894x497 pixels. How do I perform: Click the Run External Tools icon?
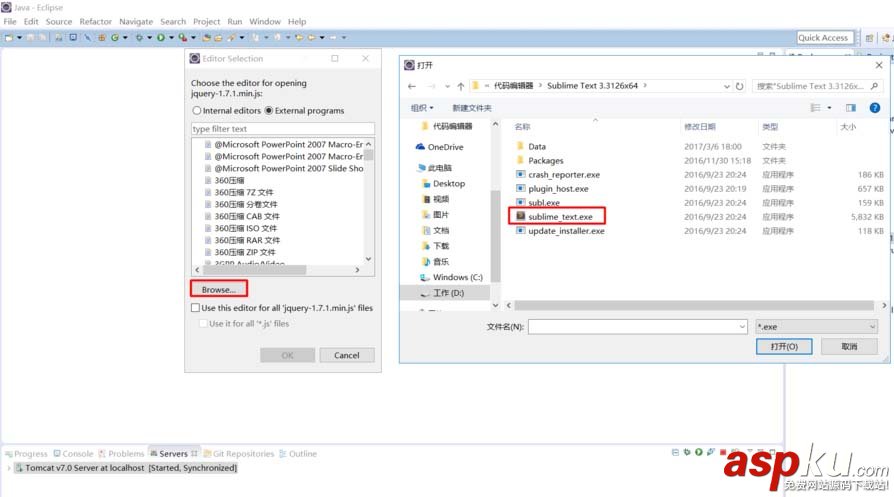(x=182, y=38)
